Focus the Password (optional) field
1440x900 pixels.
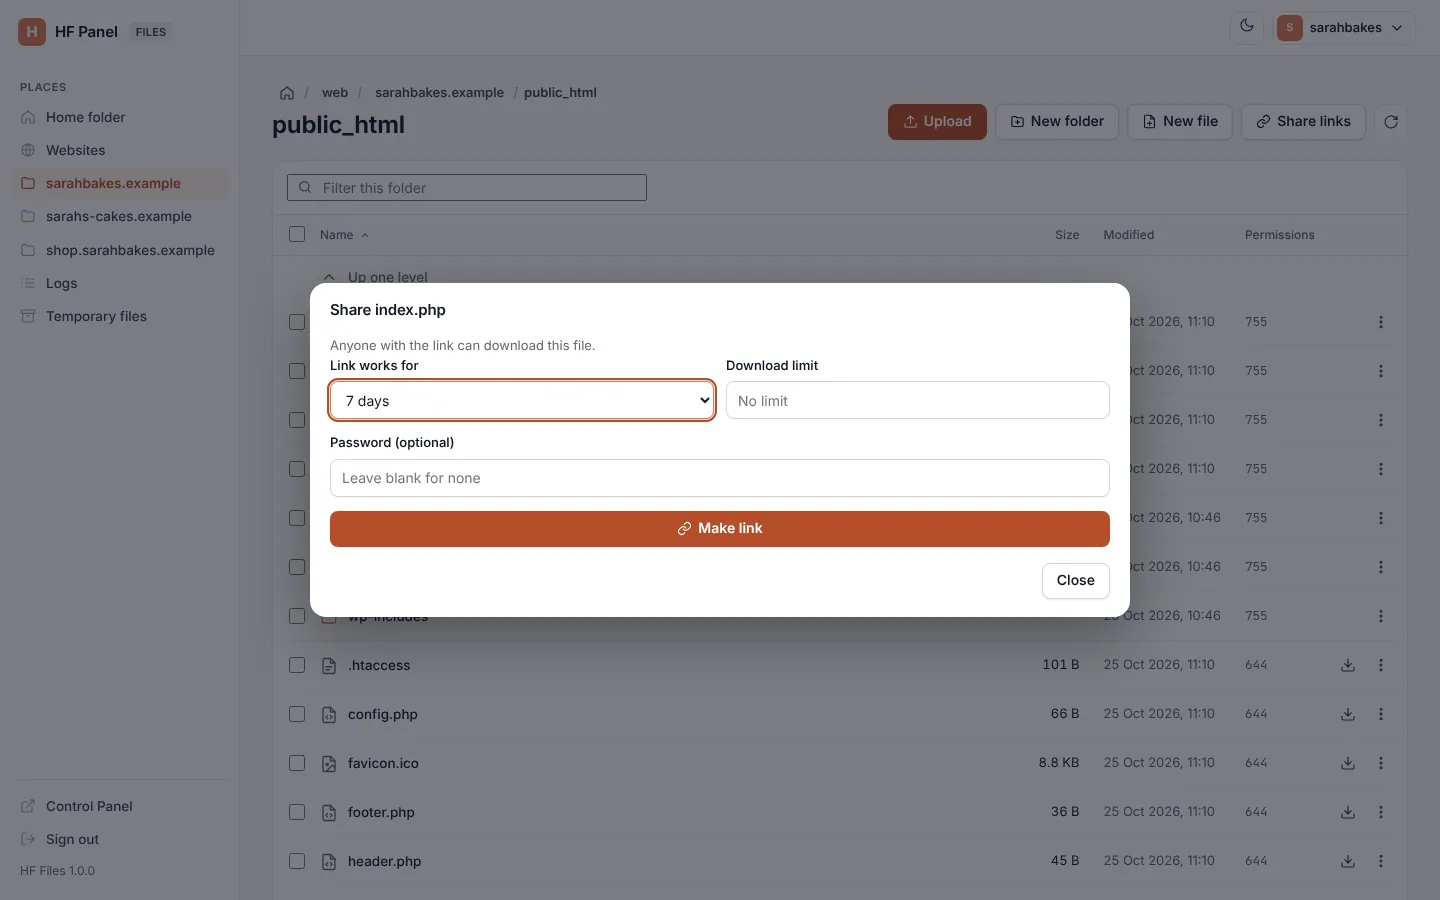point(720,478)
